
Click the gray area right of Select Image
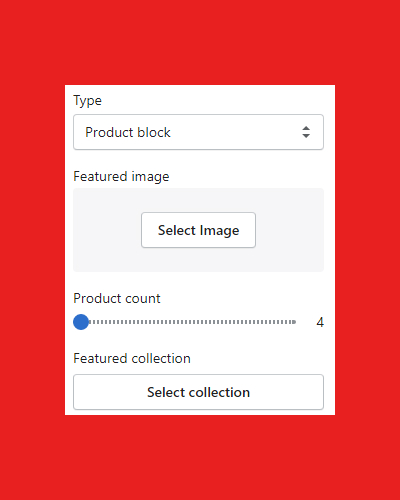290,230
